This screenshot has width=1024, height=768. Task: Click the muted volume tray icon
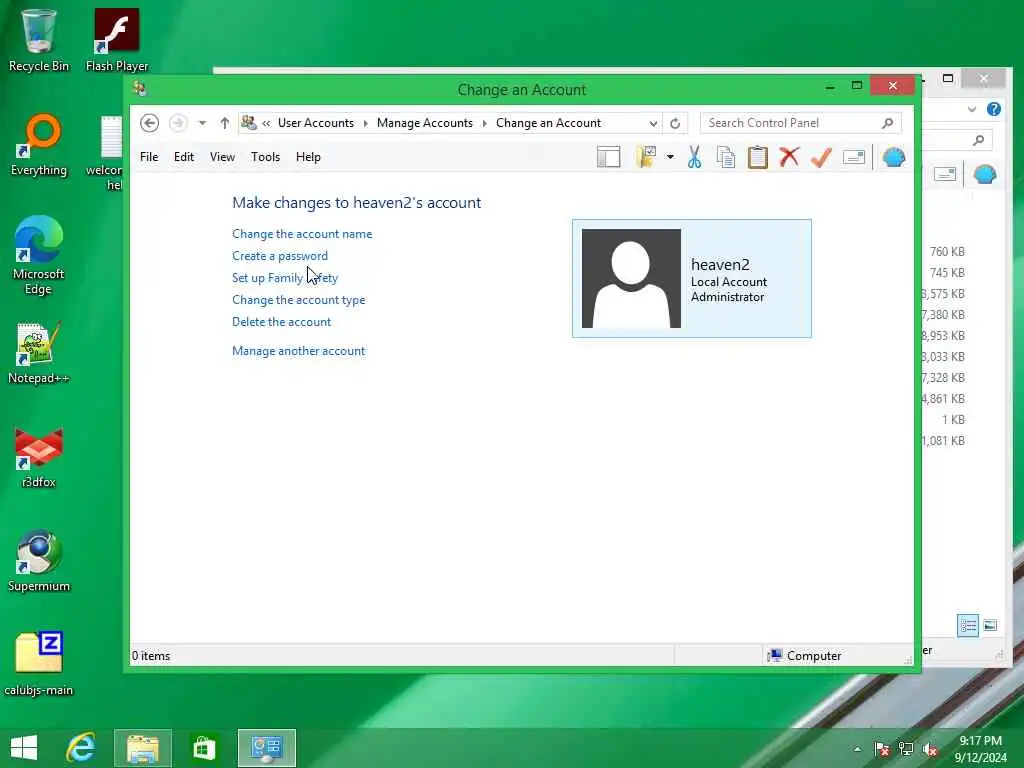[930, 749]
